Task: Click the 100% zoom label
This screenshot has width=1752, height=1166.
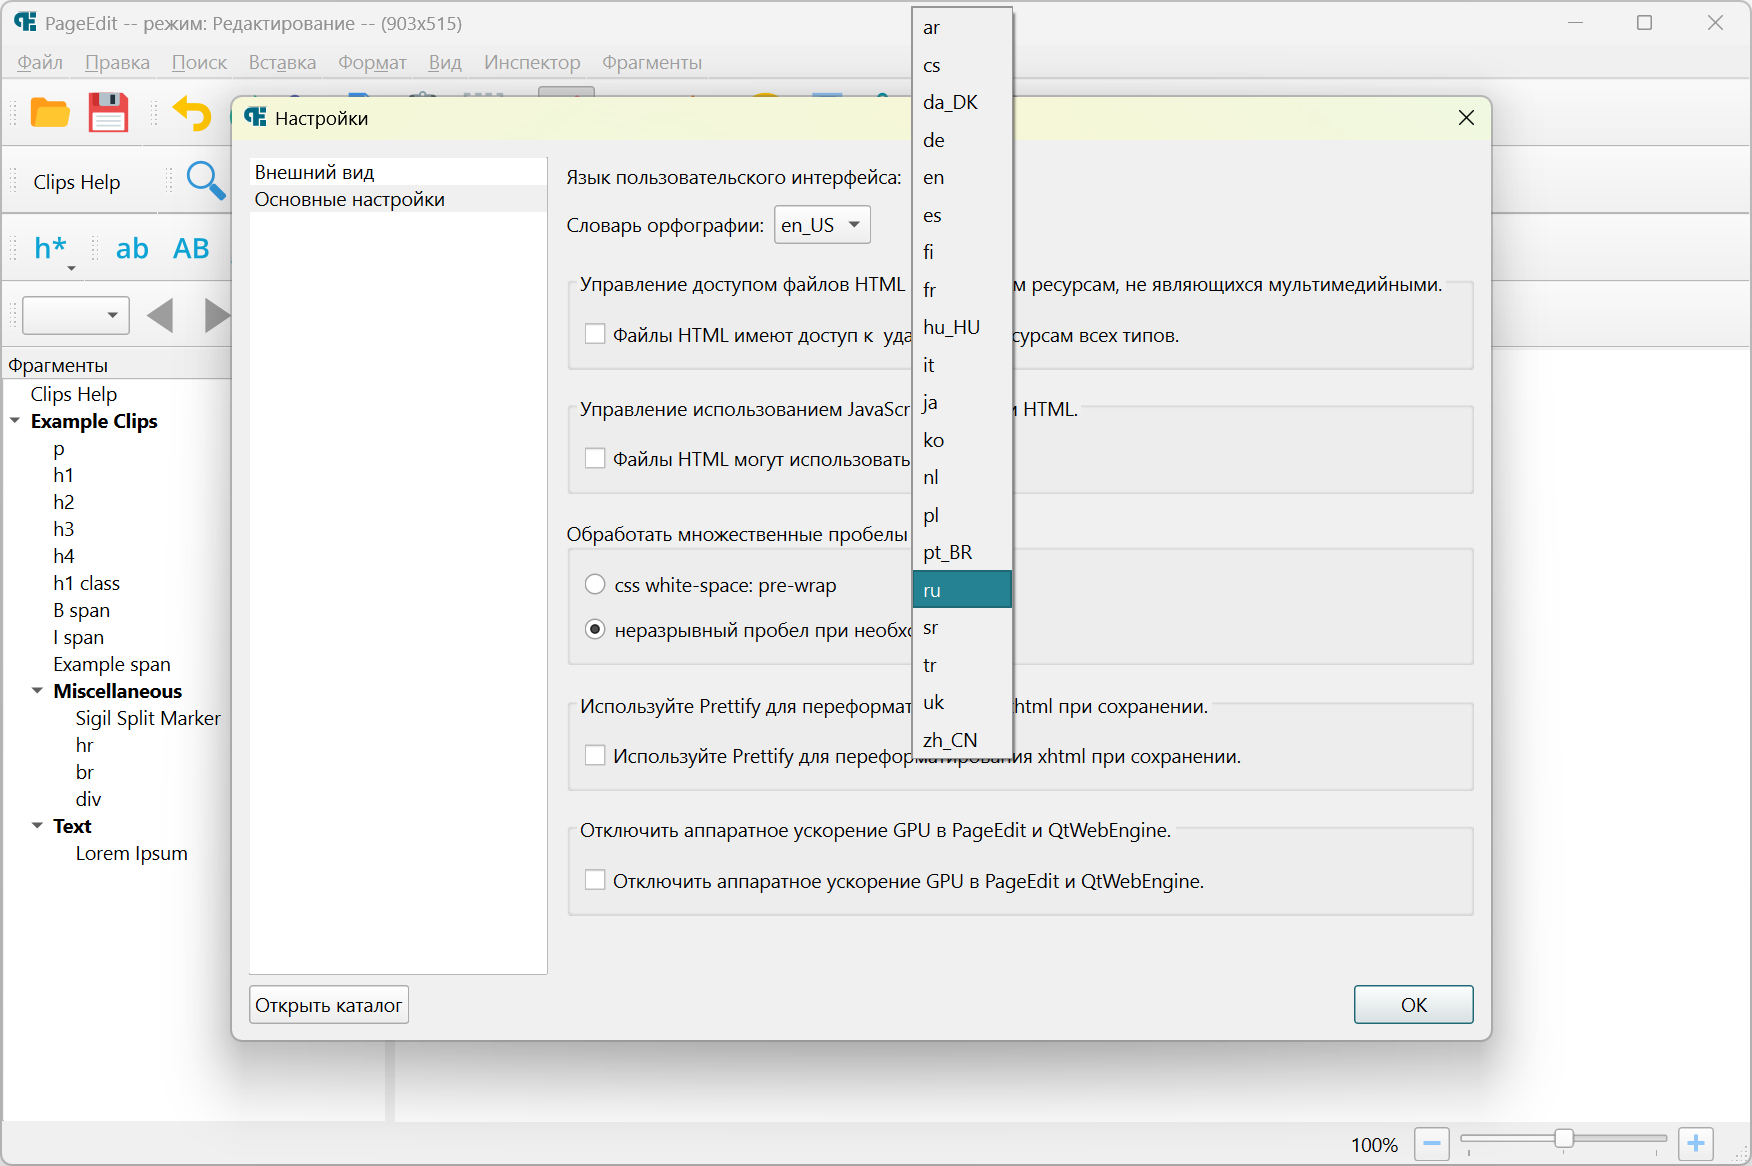Action: (1374, 1145)
